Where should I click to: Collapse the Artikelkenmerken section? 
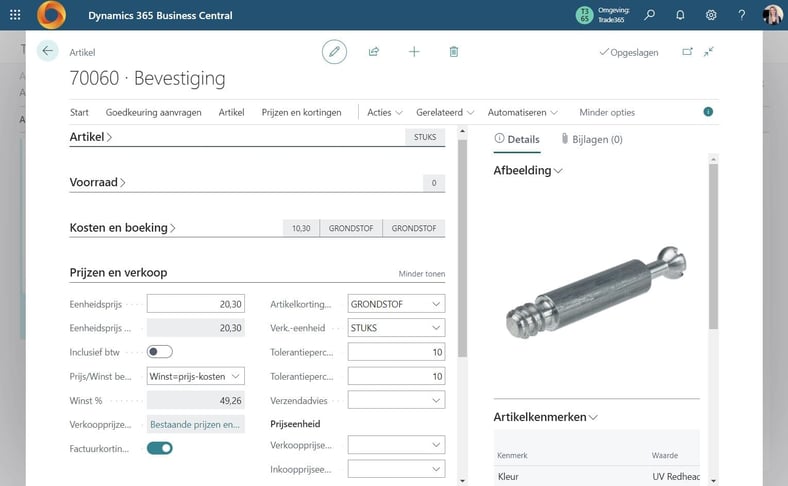click(x=545, y=417)
